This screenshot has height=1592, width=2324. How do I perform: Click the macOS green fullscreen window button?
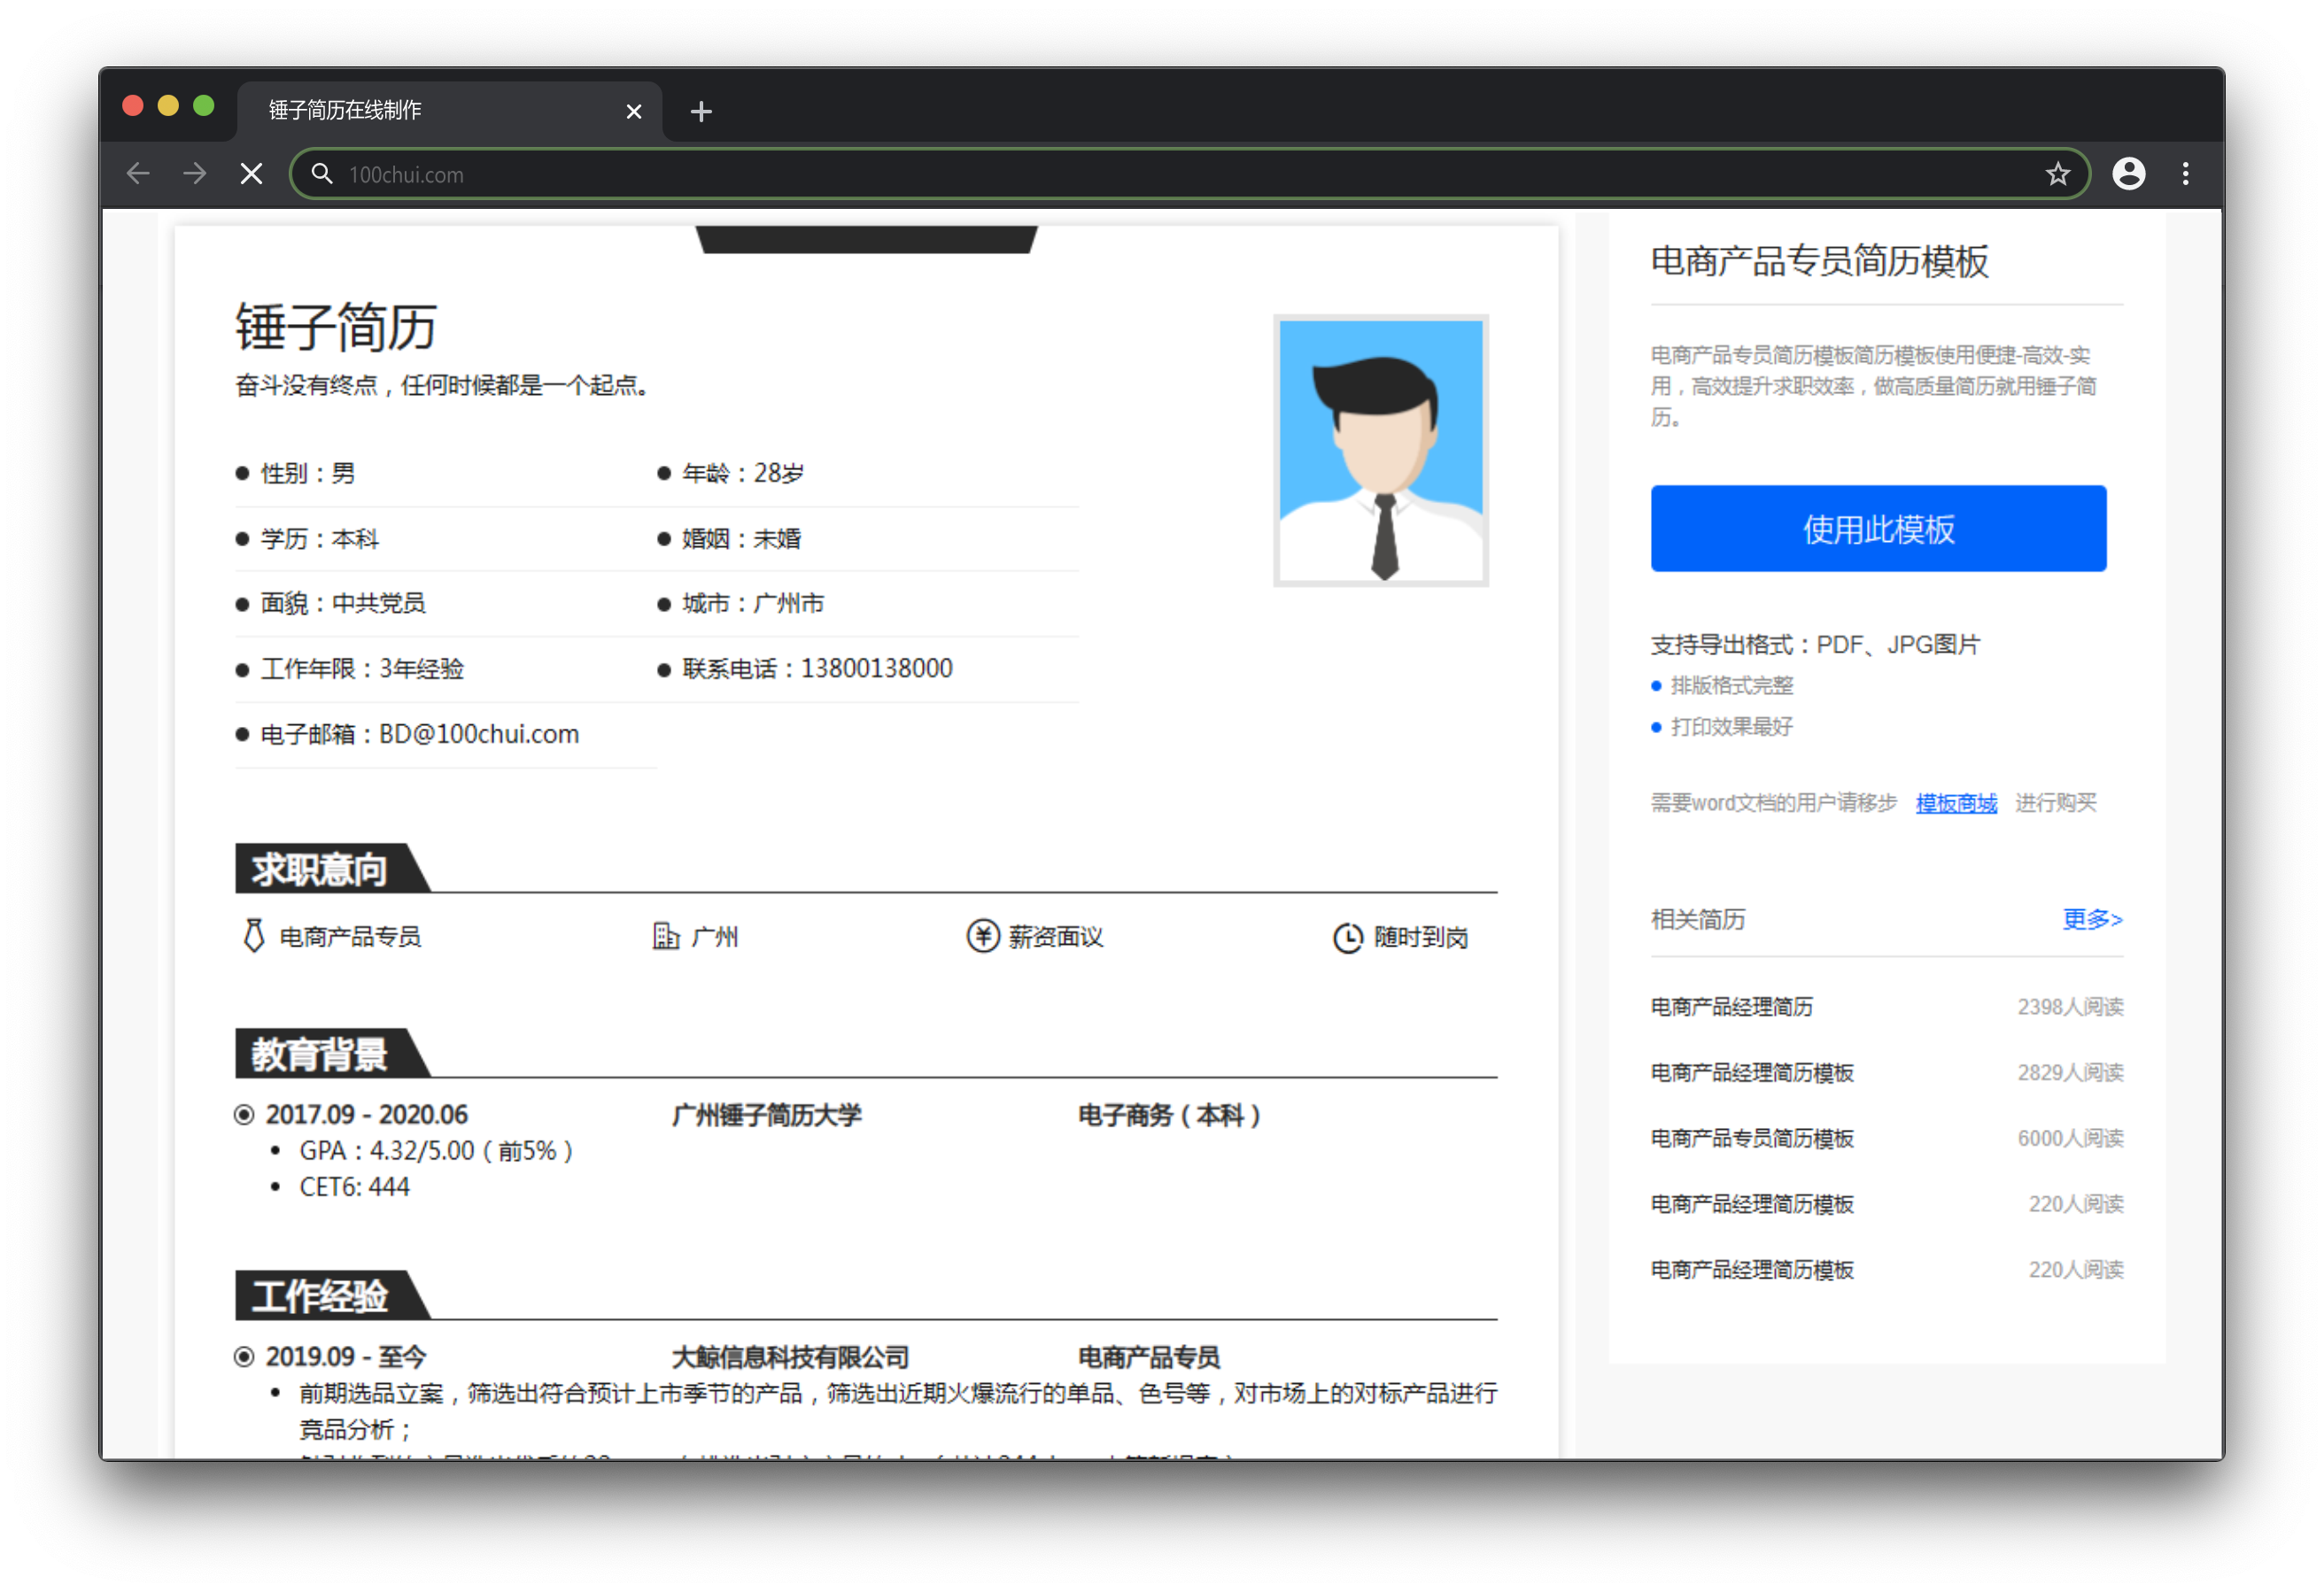(x=204, y=106)
